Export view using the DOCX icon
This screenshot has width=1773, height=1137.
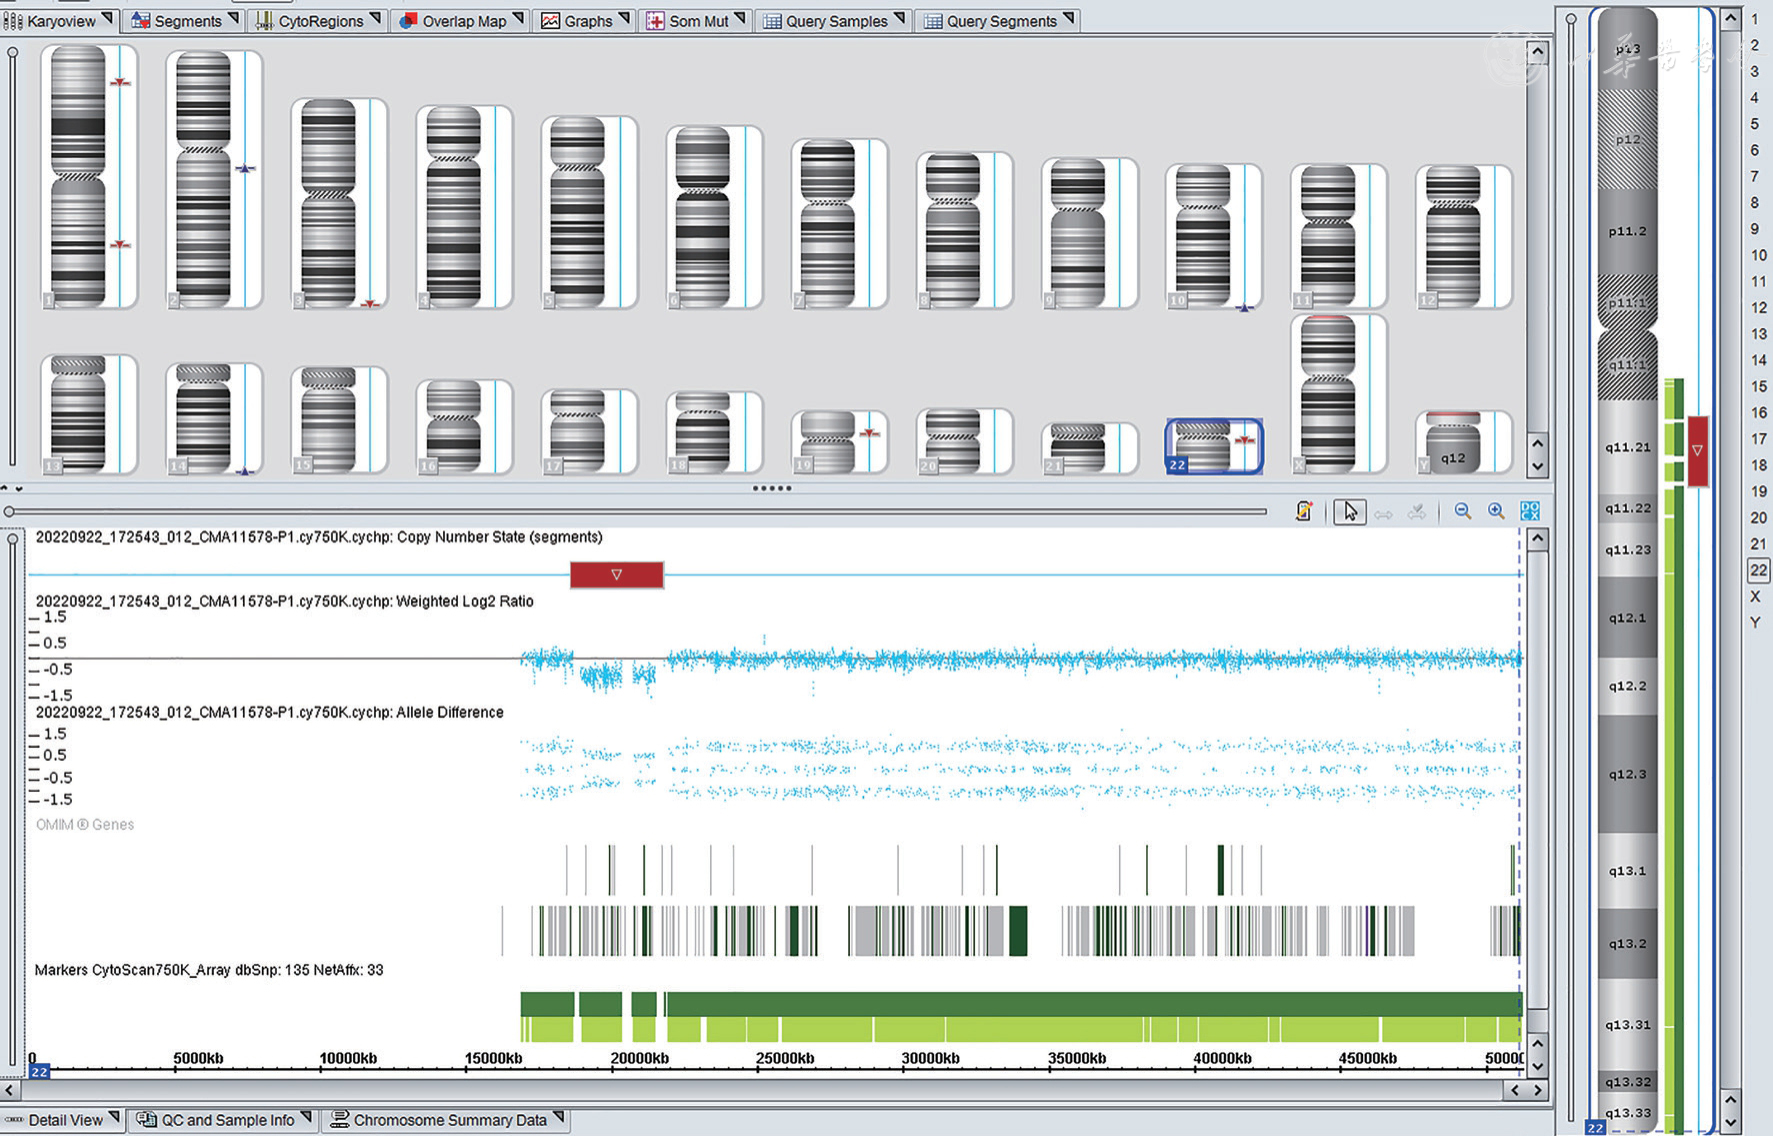tap(1529, 512)
